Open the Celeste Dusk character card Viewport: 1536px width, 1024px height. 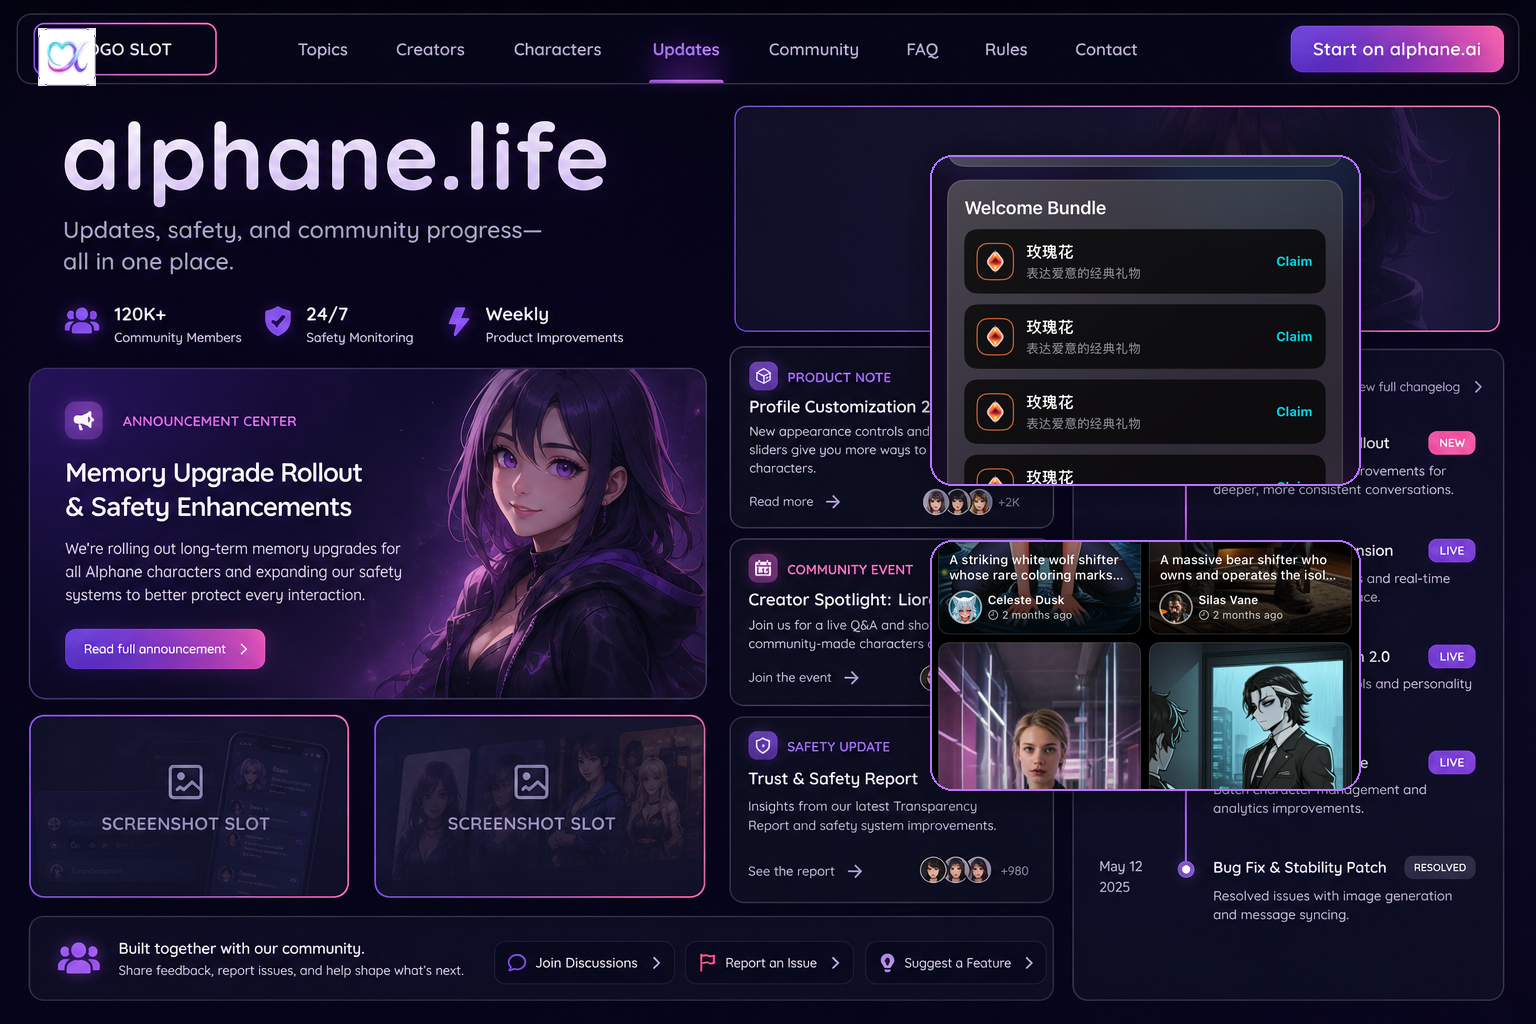pos(1039,588)
